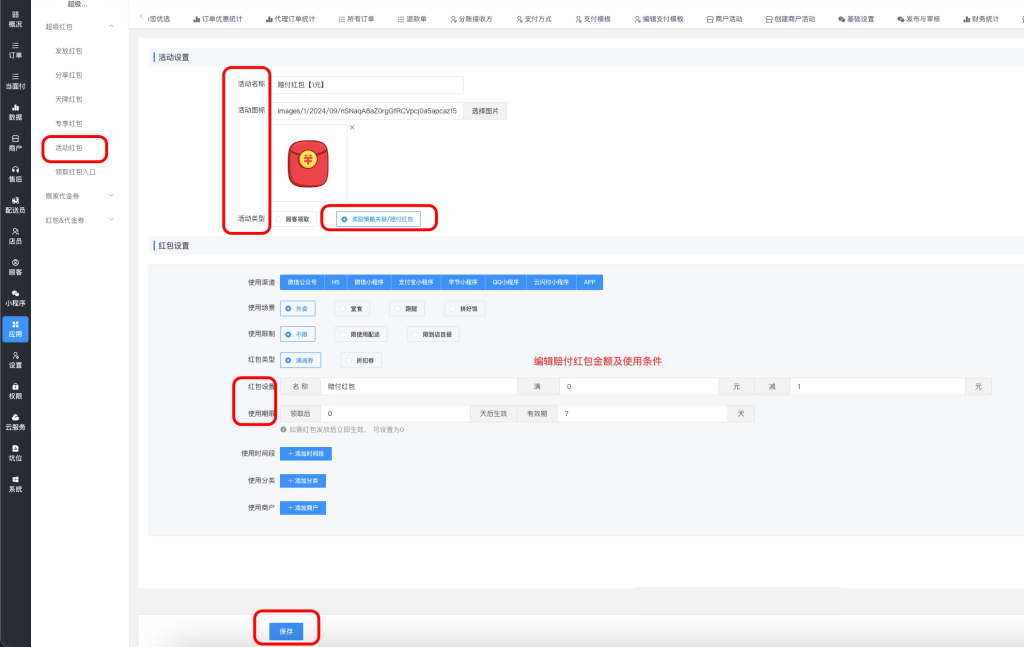Select 限使用配送 usage restriction option

click(x=364, y=335)
